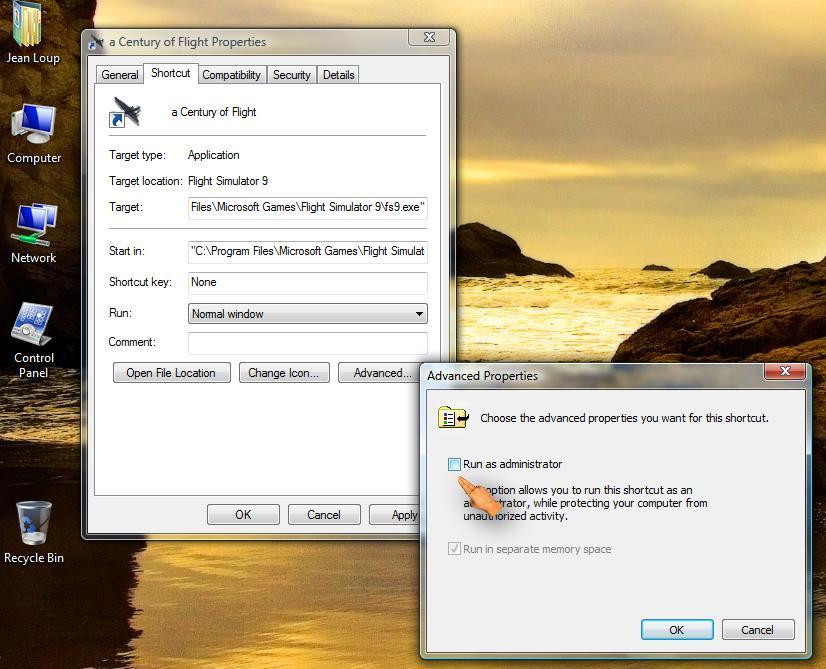Click the Open File Location button
Image resolution: width=826 pixels, height=669 pixels.
[171, 373]
